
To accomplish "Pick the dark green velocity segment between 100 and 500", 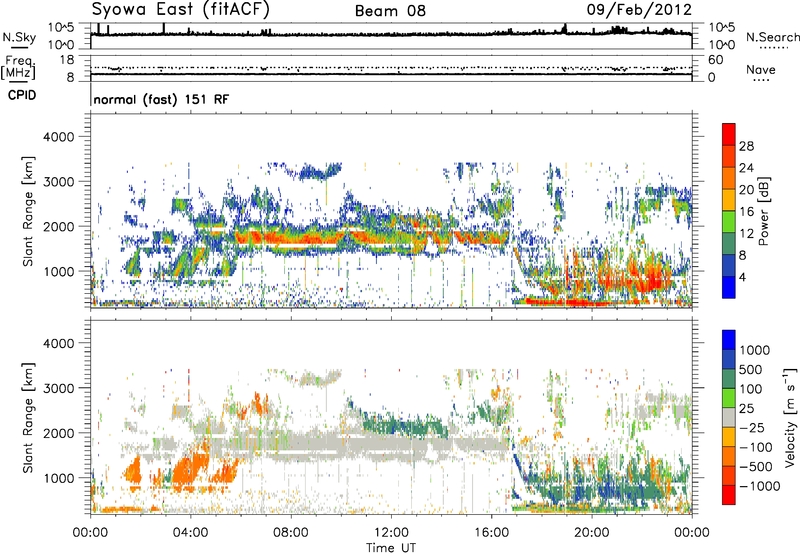I will coord(729,379).
